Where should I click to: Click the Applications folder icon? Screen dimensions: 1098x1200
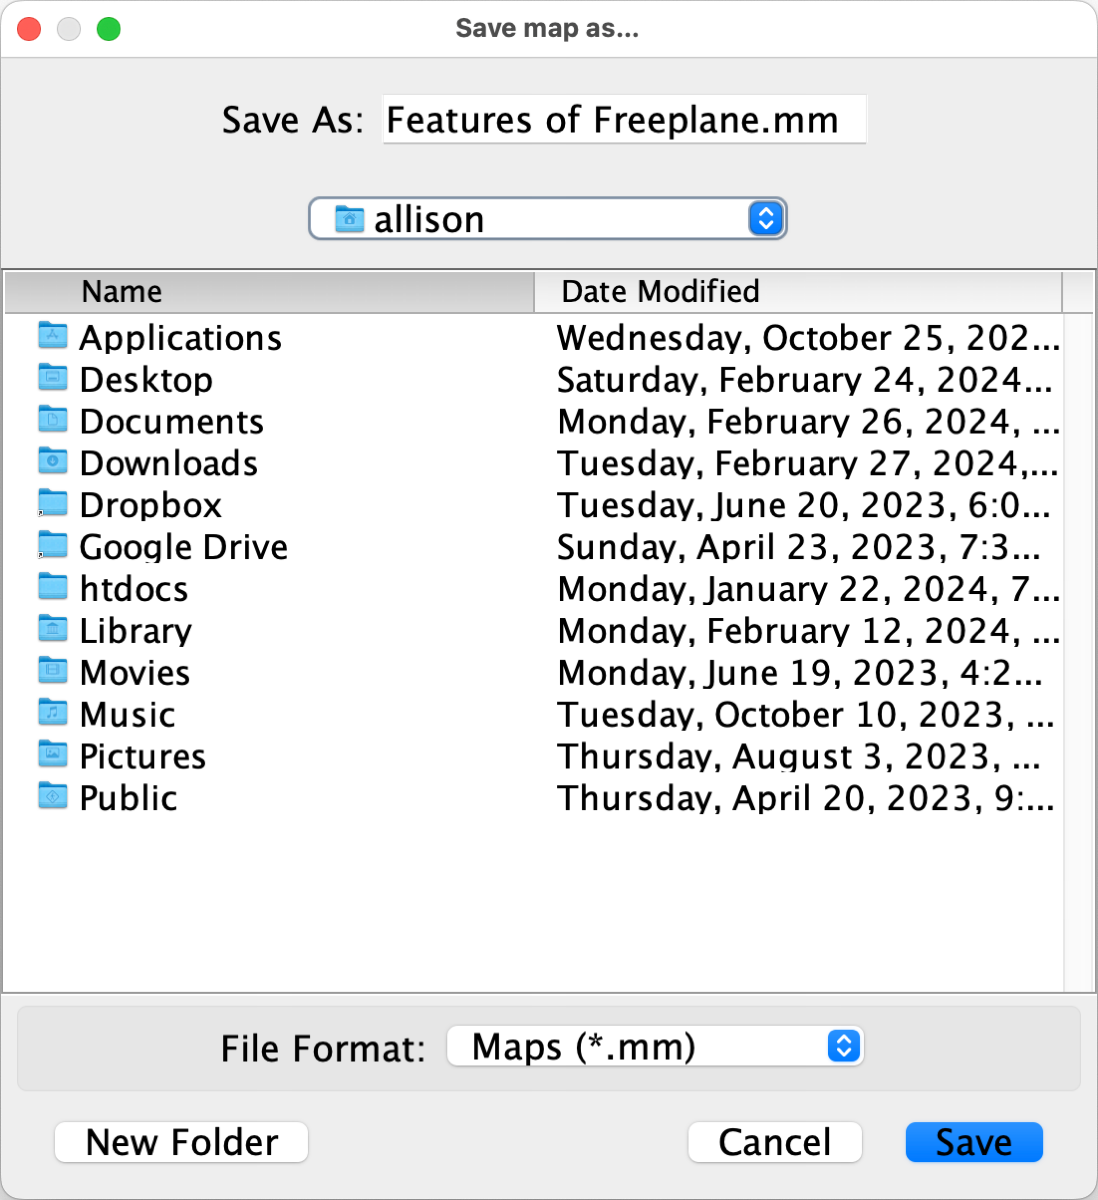coord(53,336)
